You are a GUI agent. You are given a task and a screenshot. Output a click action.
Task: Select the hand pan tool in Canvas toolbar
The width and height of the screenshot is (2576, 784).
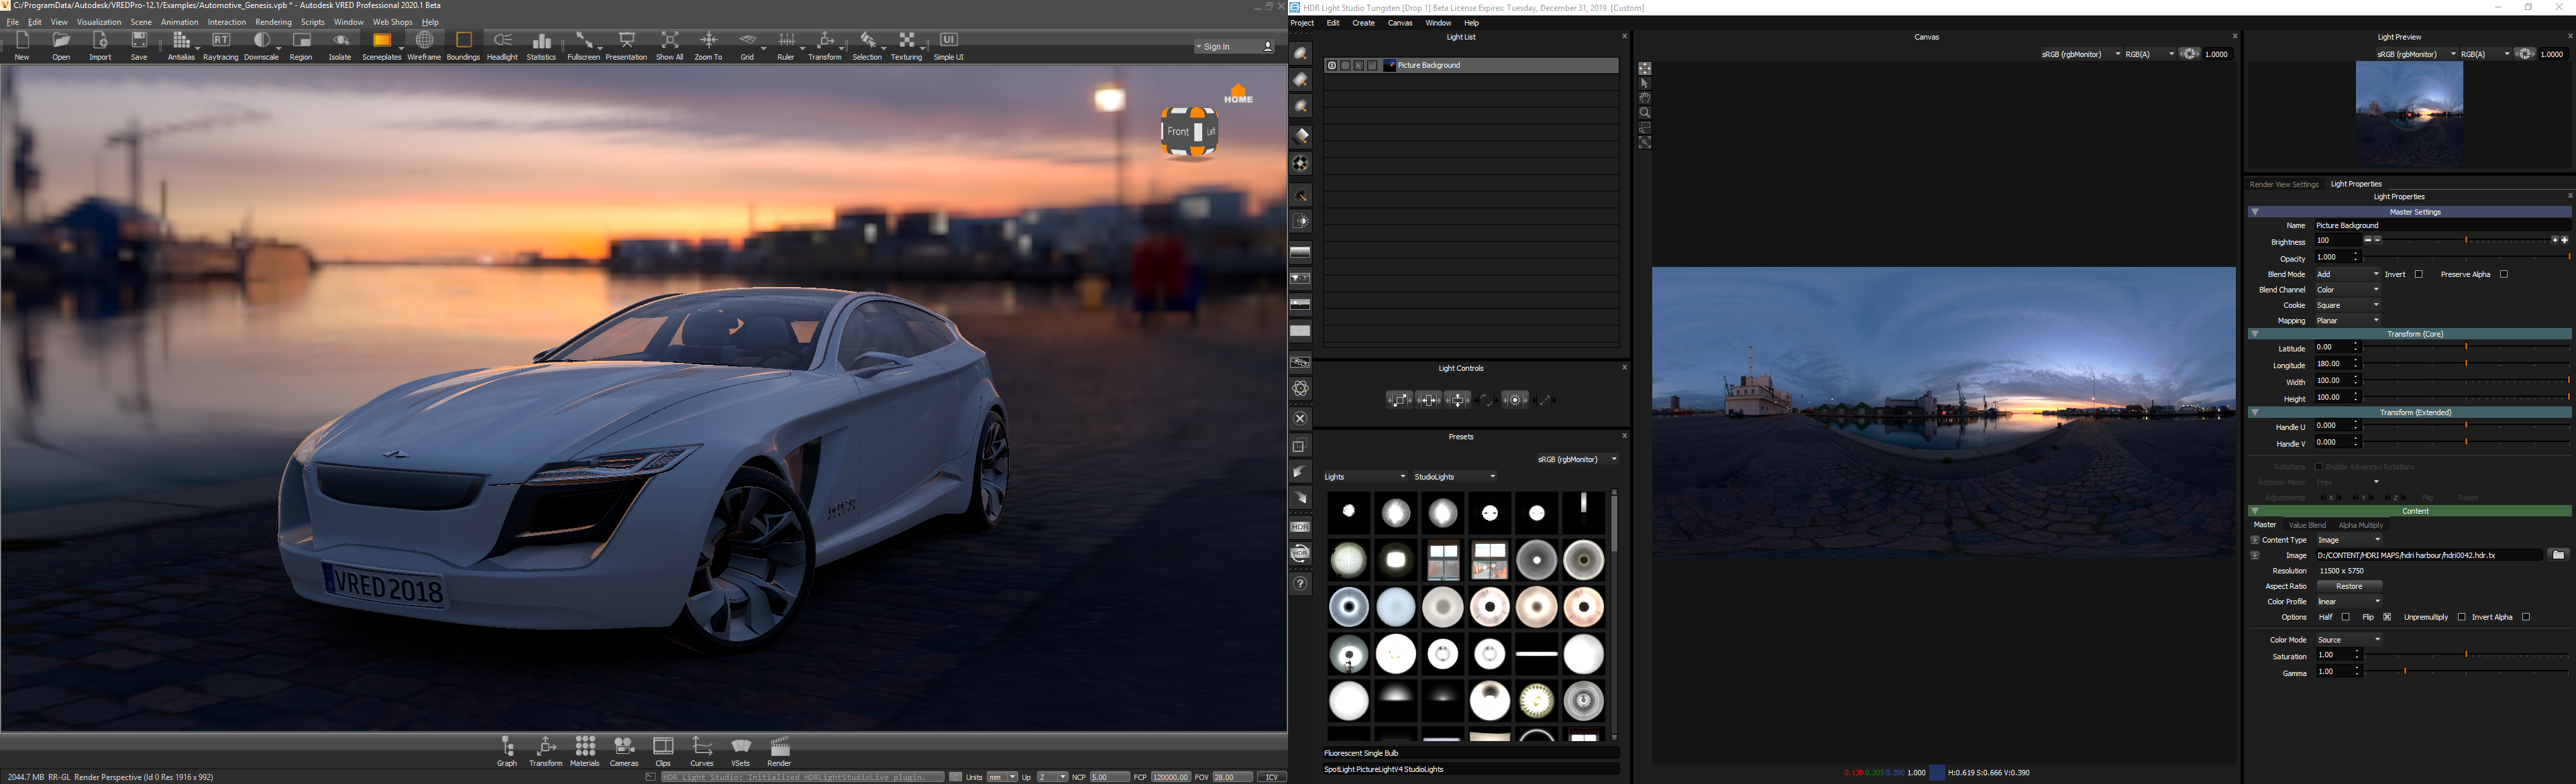pyautogui.click(x=1645, y=98)
